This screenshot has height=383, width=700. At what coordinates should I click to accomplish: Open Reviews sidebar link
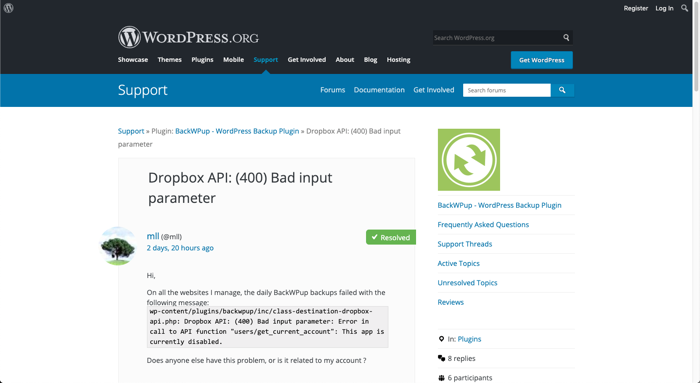coord(450,302)
